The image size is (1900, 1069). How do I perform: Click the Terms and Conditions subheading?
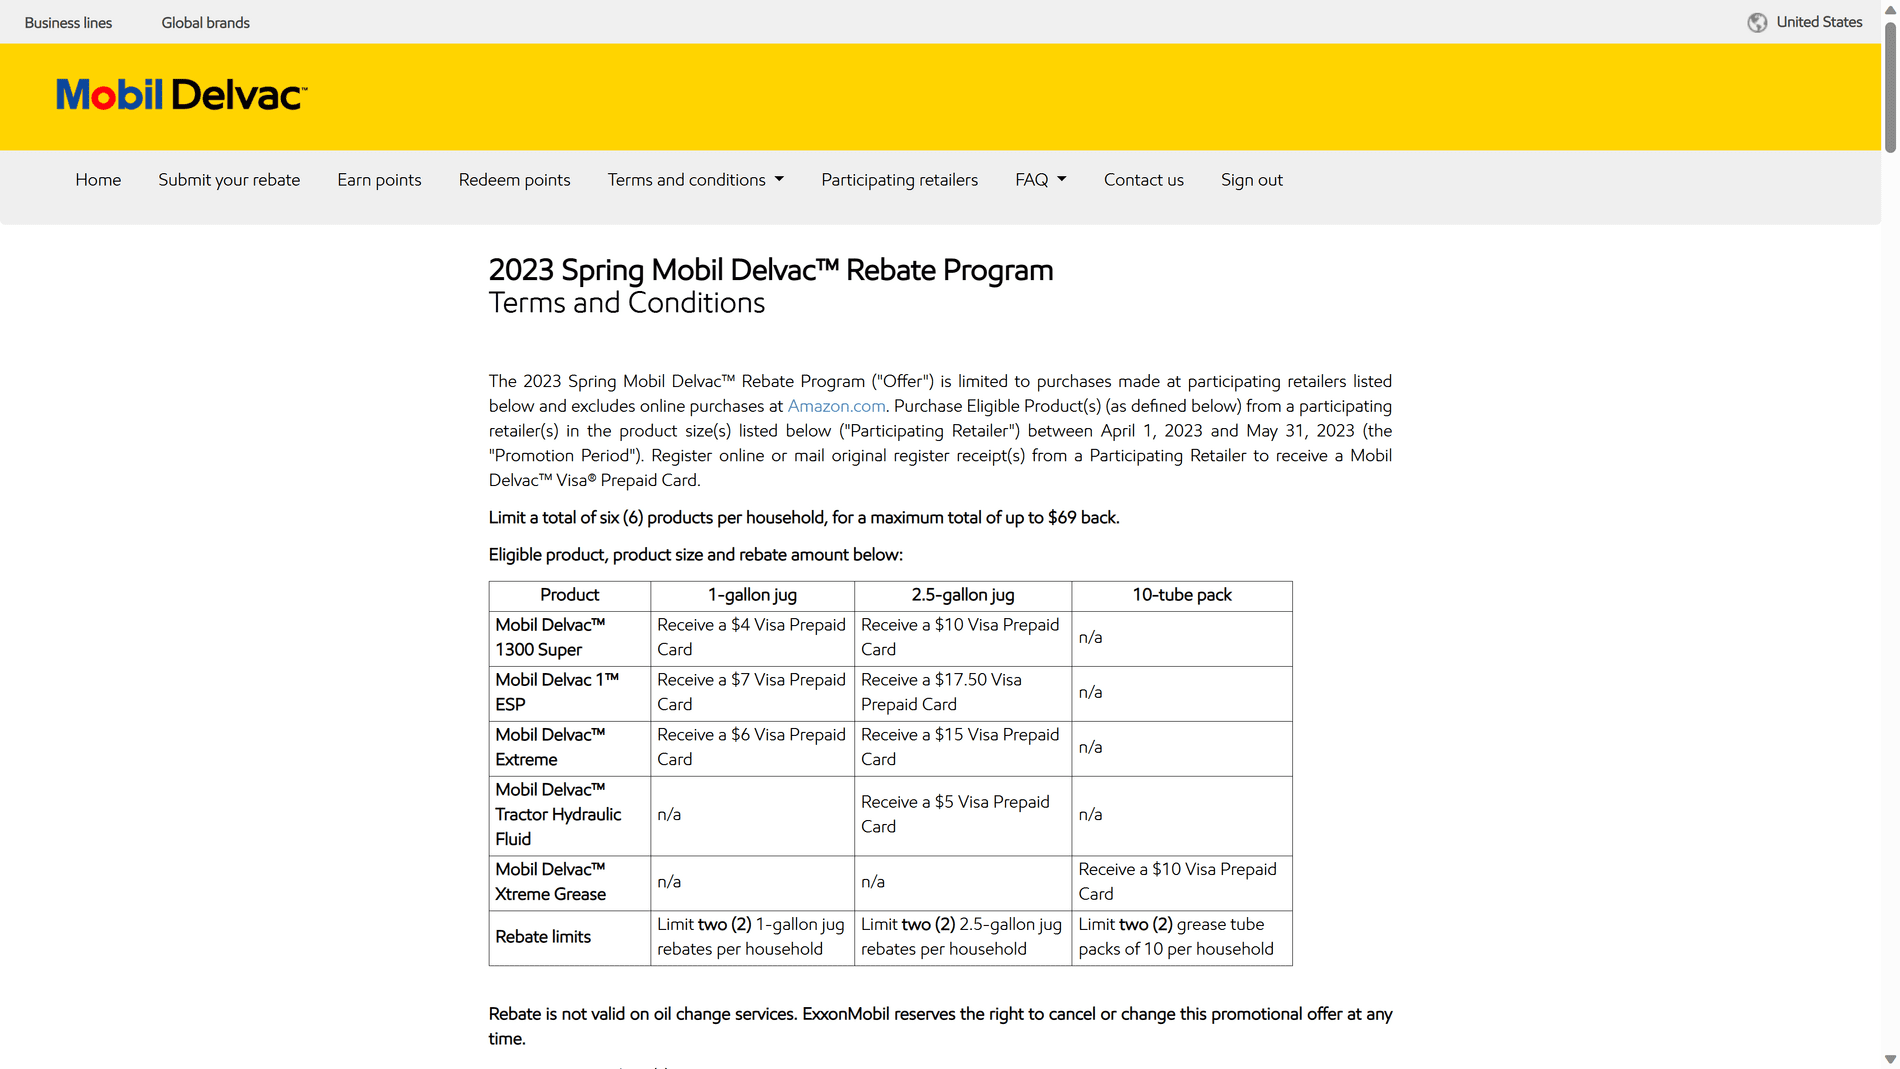(626, 303)
